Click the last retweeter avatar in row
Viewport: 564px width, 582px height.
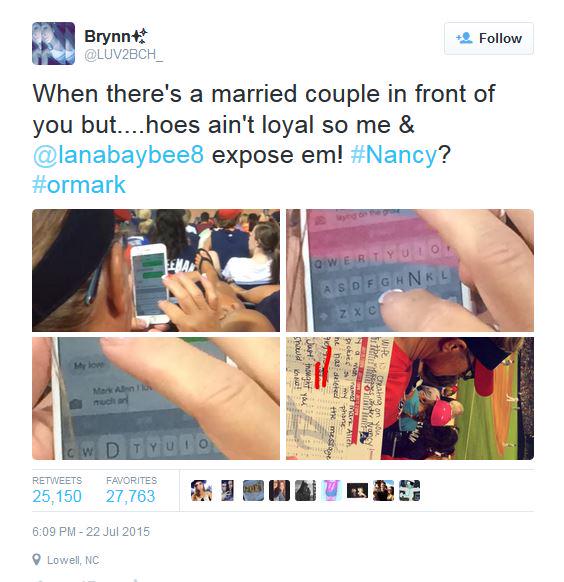409,490
